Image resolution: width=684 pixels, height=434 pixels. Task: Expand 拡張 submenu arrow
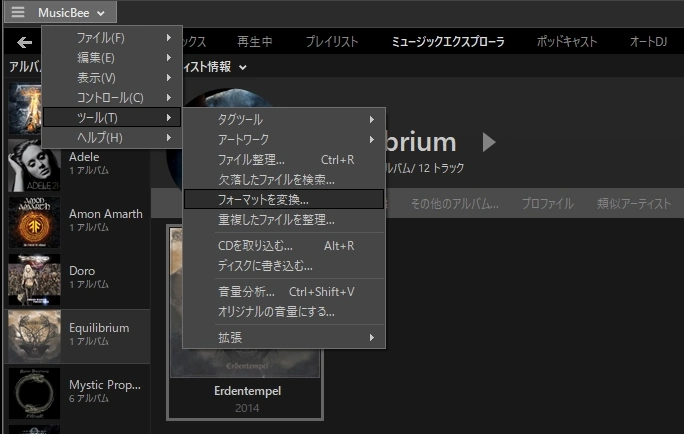[372, 337]
